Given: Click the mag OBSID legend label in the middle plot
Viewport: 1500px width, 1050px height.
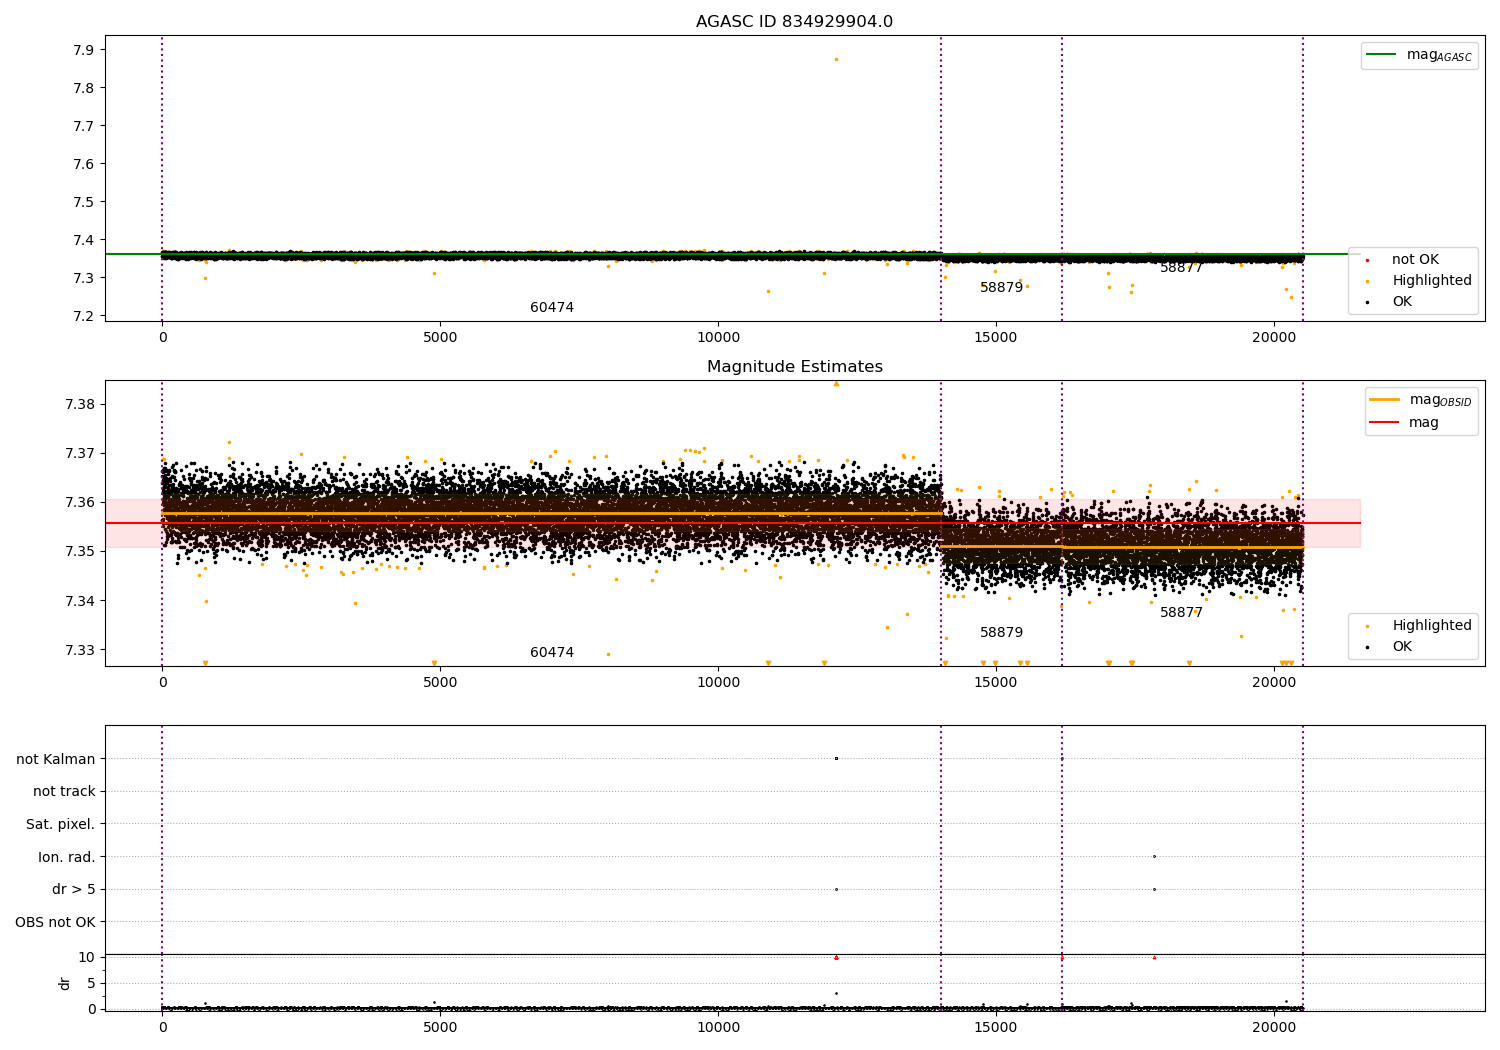Looking at the screenshot, I should (1441, 401).
